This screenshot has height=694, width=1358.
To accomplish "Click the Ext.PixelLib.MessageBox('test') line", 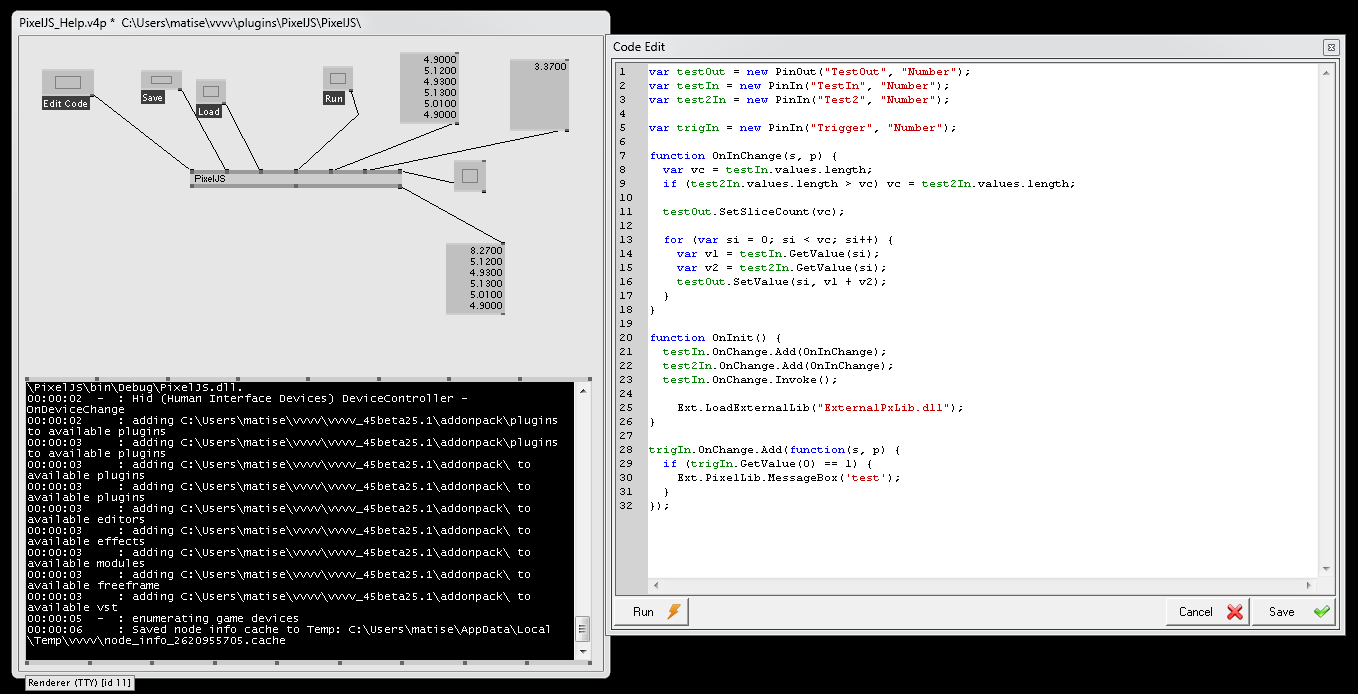I will [x=789, y=478].
